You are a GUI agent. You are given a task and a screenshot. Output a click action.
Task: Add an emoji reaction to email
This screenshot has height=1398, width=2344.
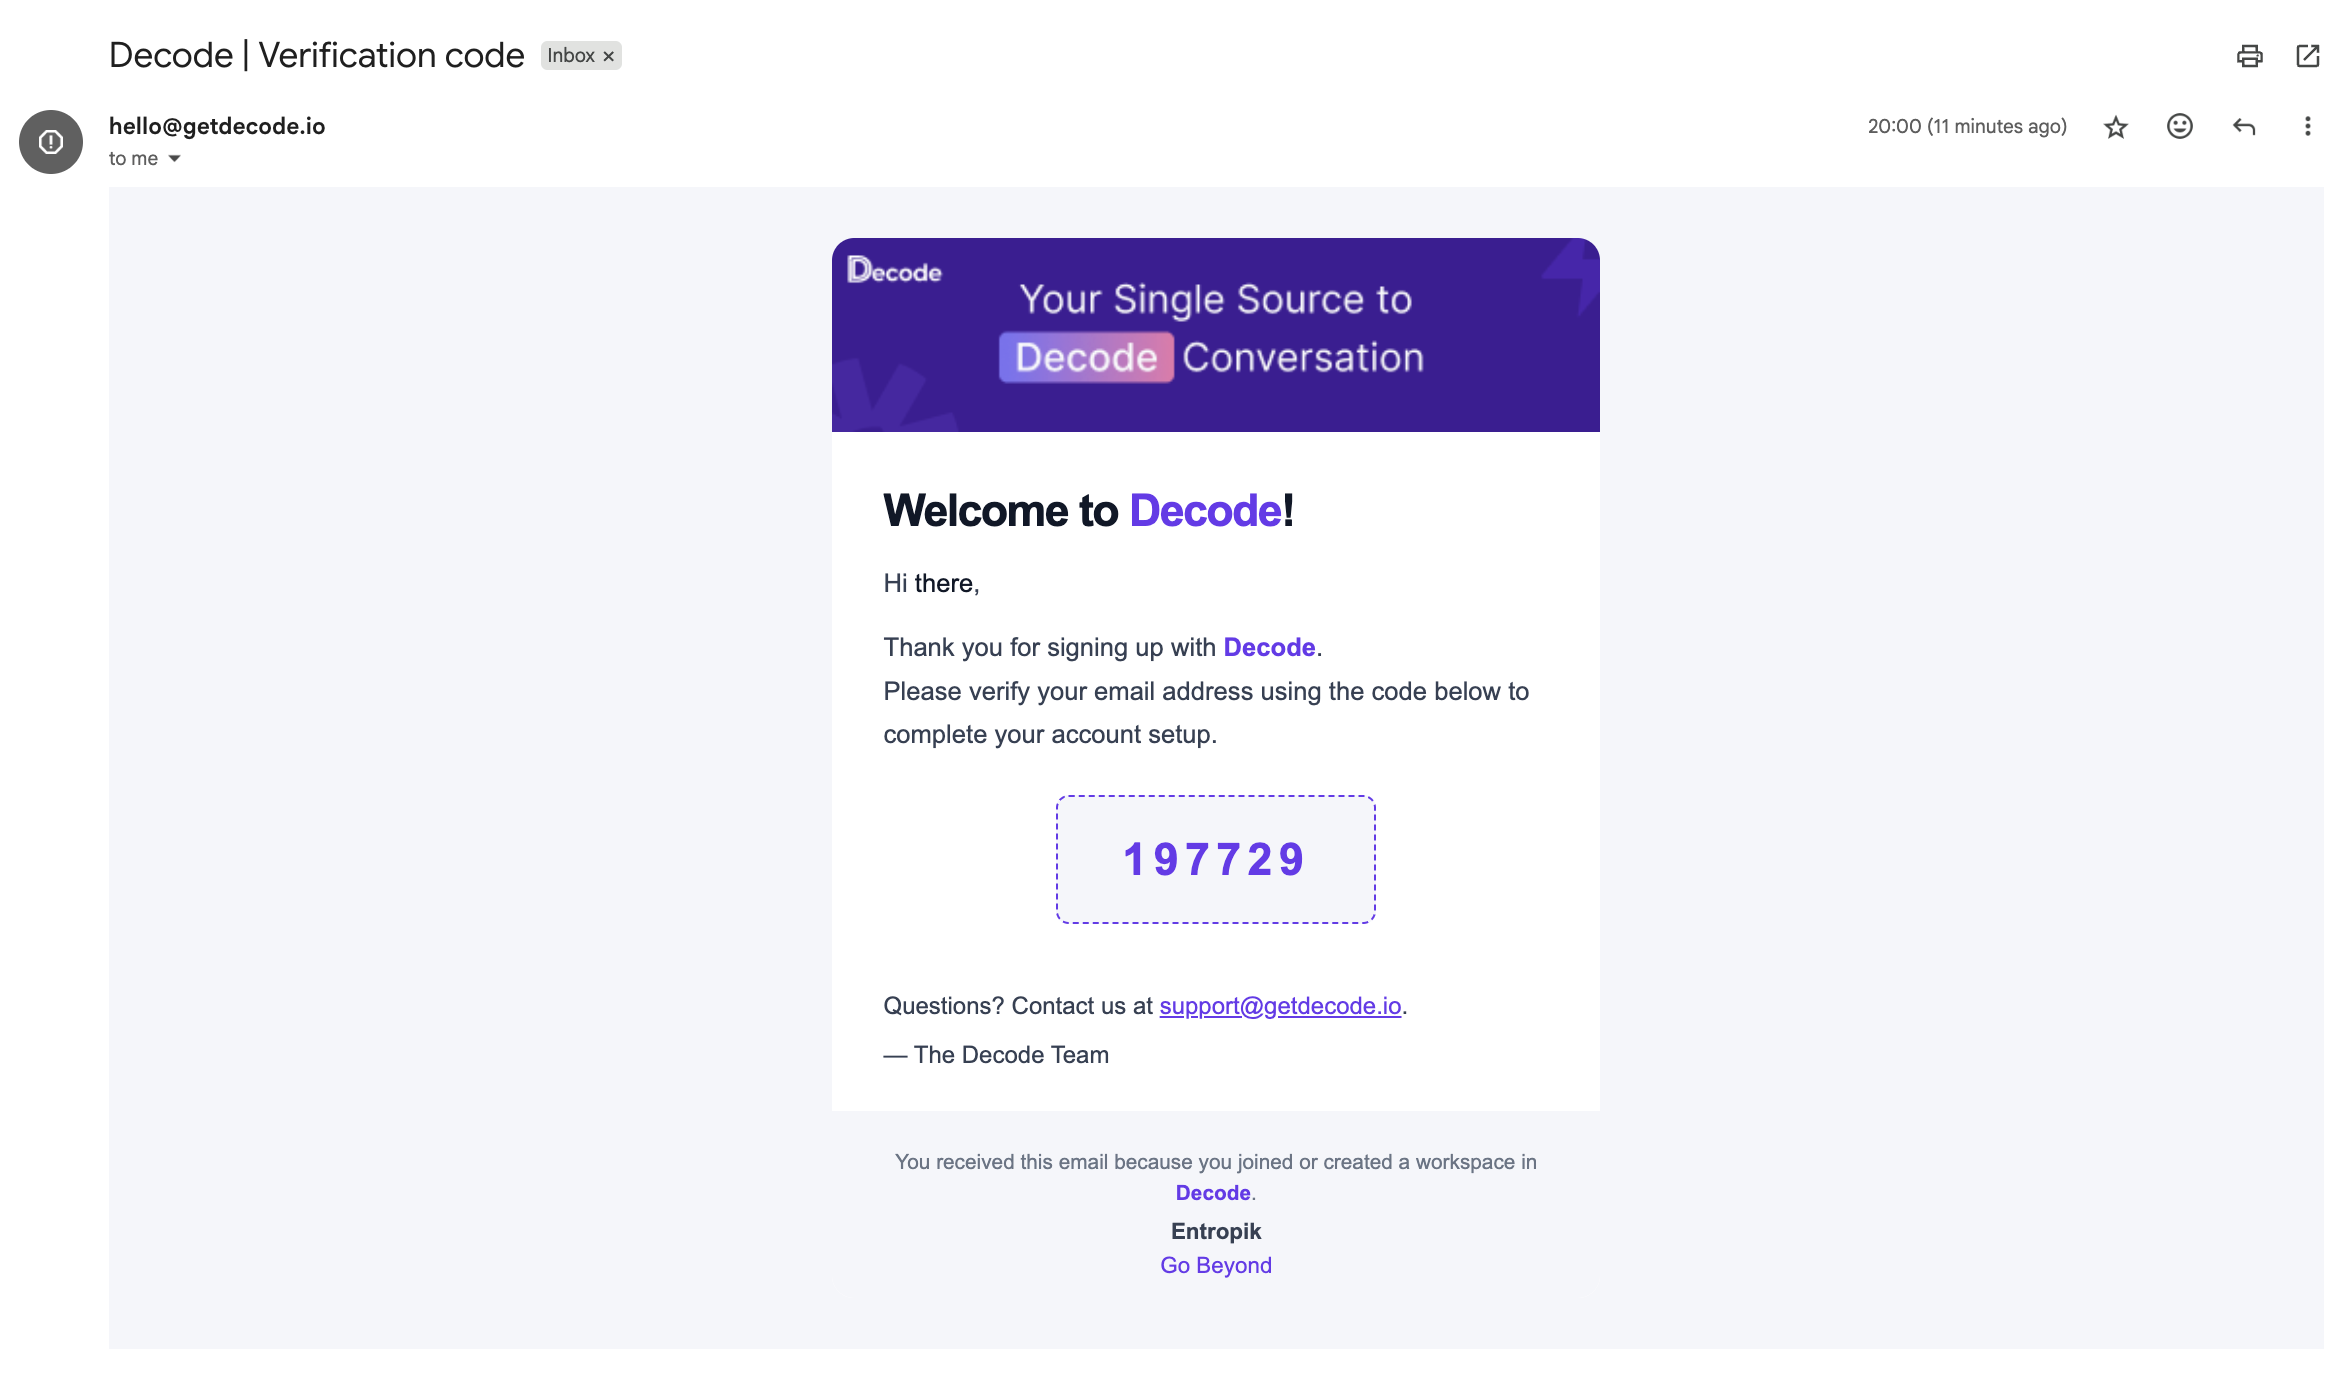pos(2179,126)
